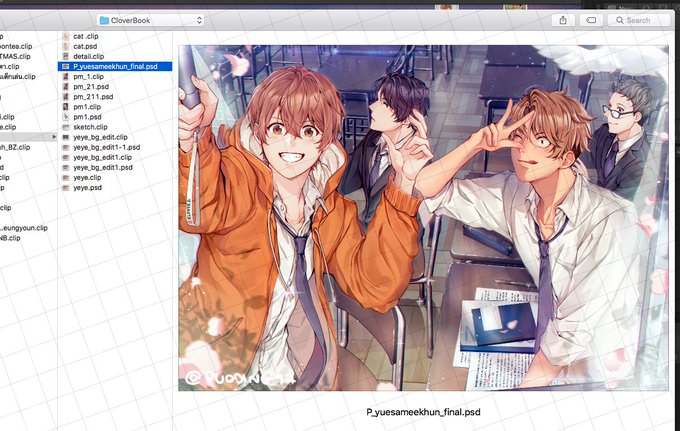680x431 pixels.
Task: Select ...eungyoun.clip in the left column
Action: pos(24,228)
